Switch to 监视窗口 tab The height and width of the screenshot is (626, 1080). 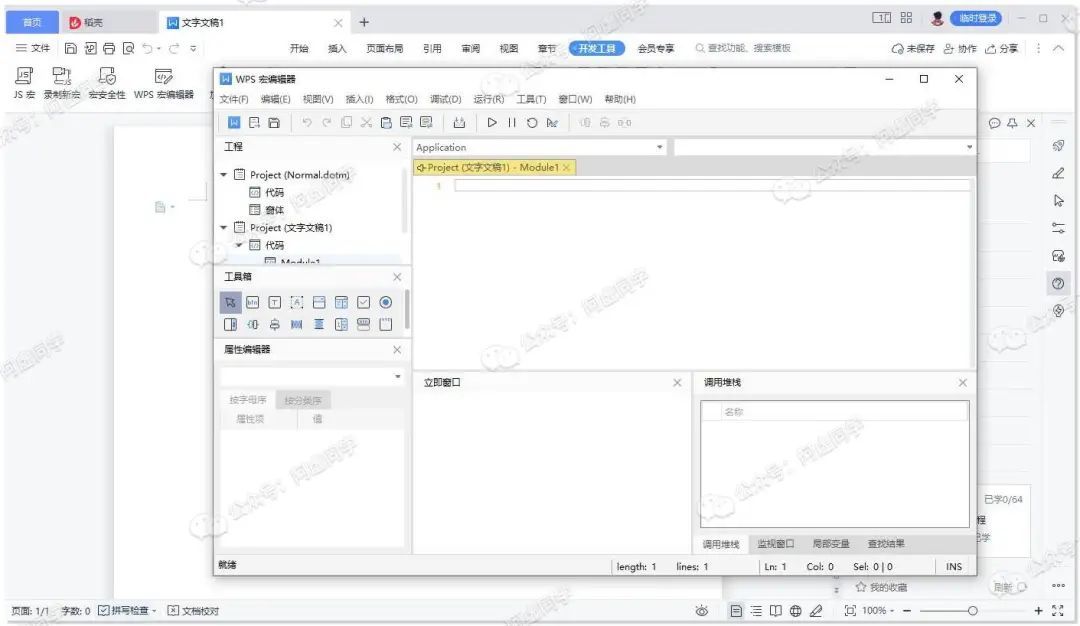(x=776, y=544)
